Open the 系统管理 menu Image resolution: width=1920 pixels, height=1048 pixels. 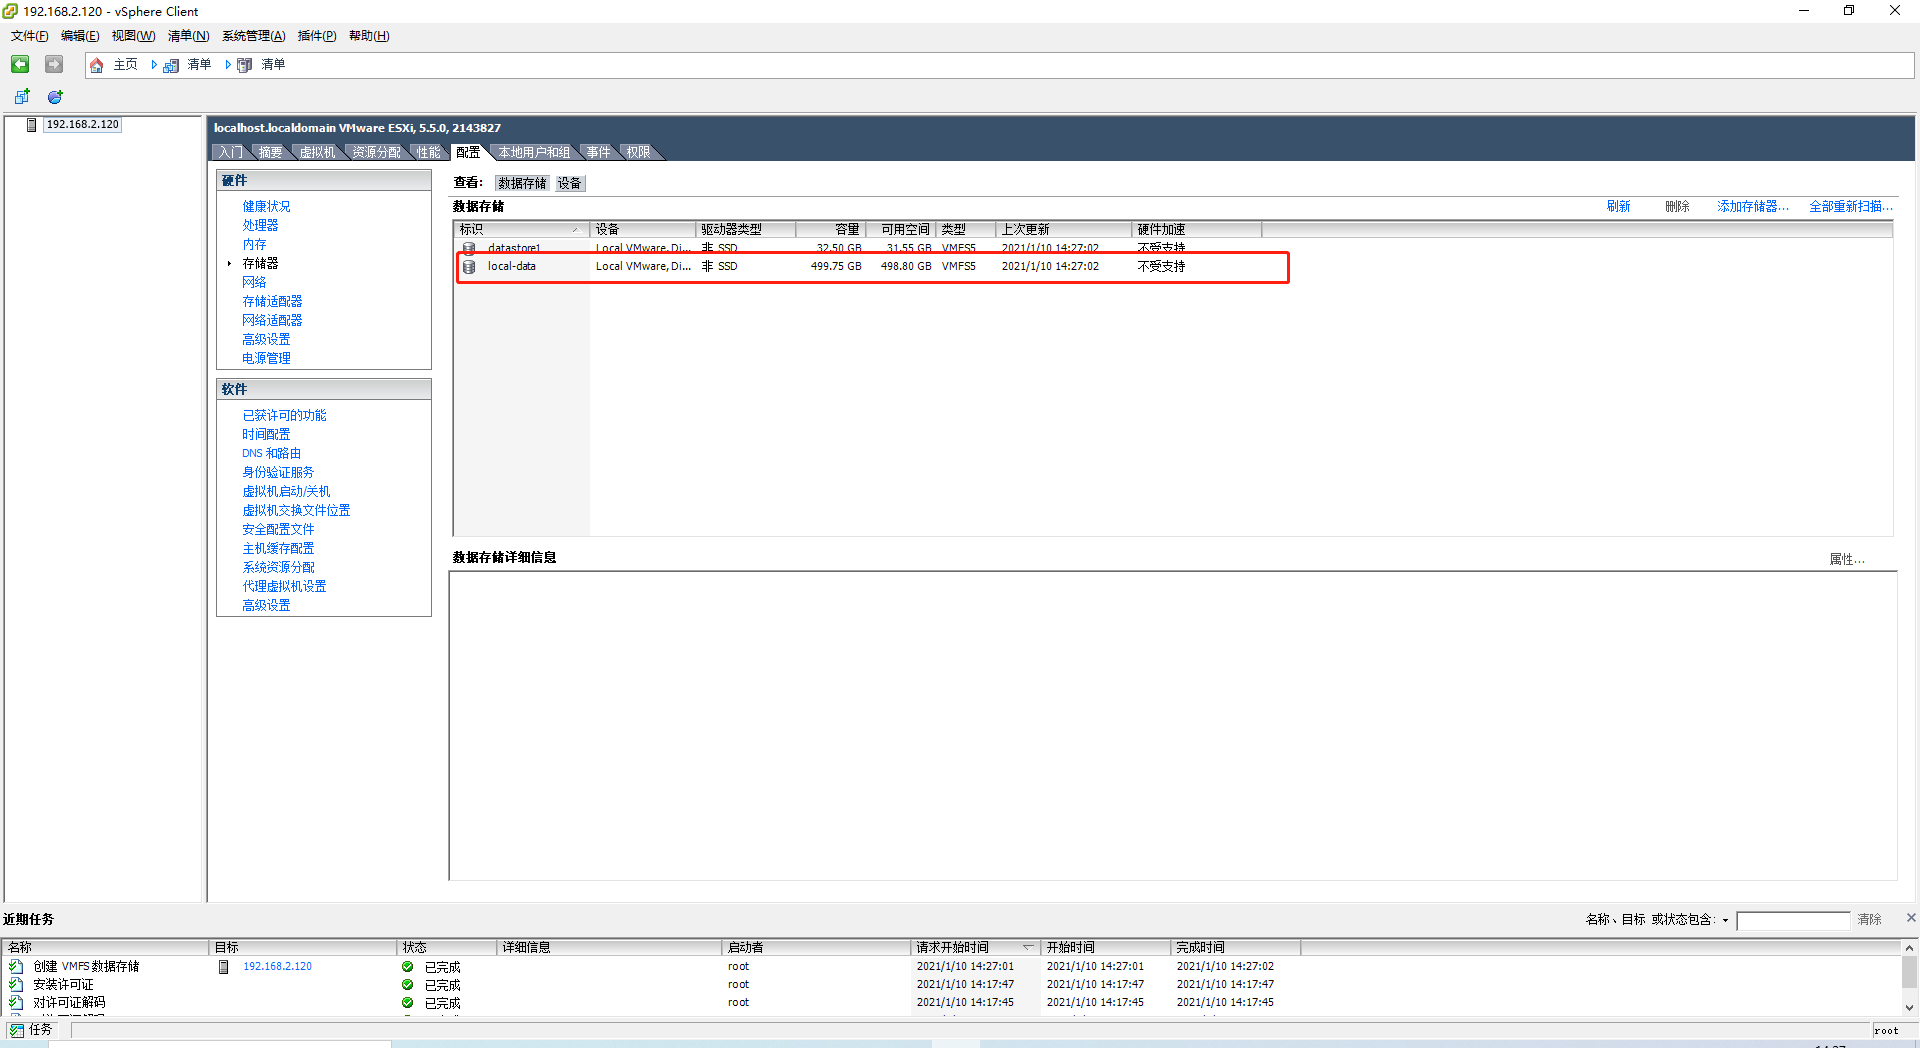coord(253,36)
